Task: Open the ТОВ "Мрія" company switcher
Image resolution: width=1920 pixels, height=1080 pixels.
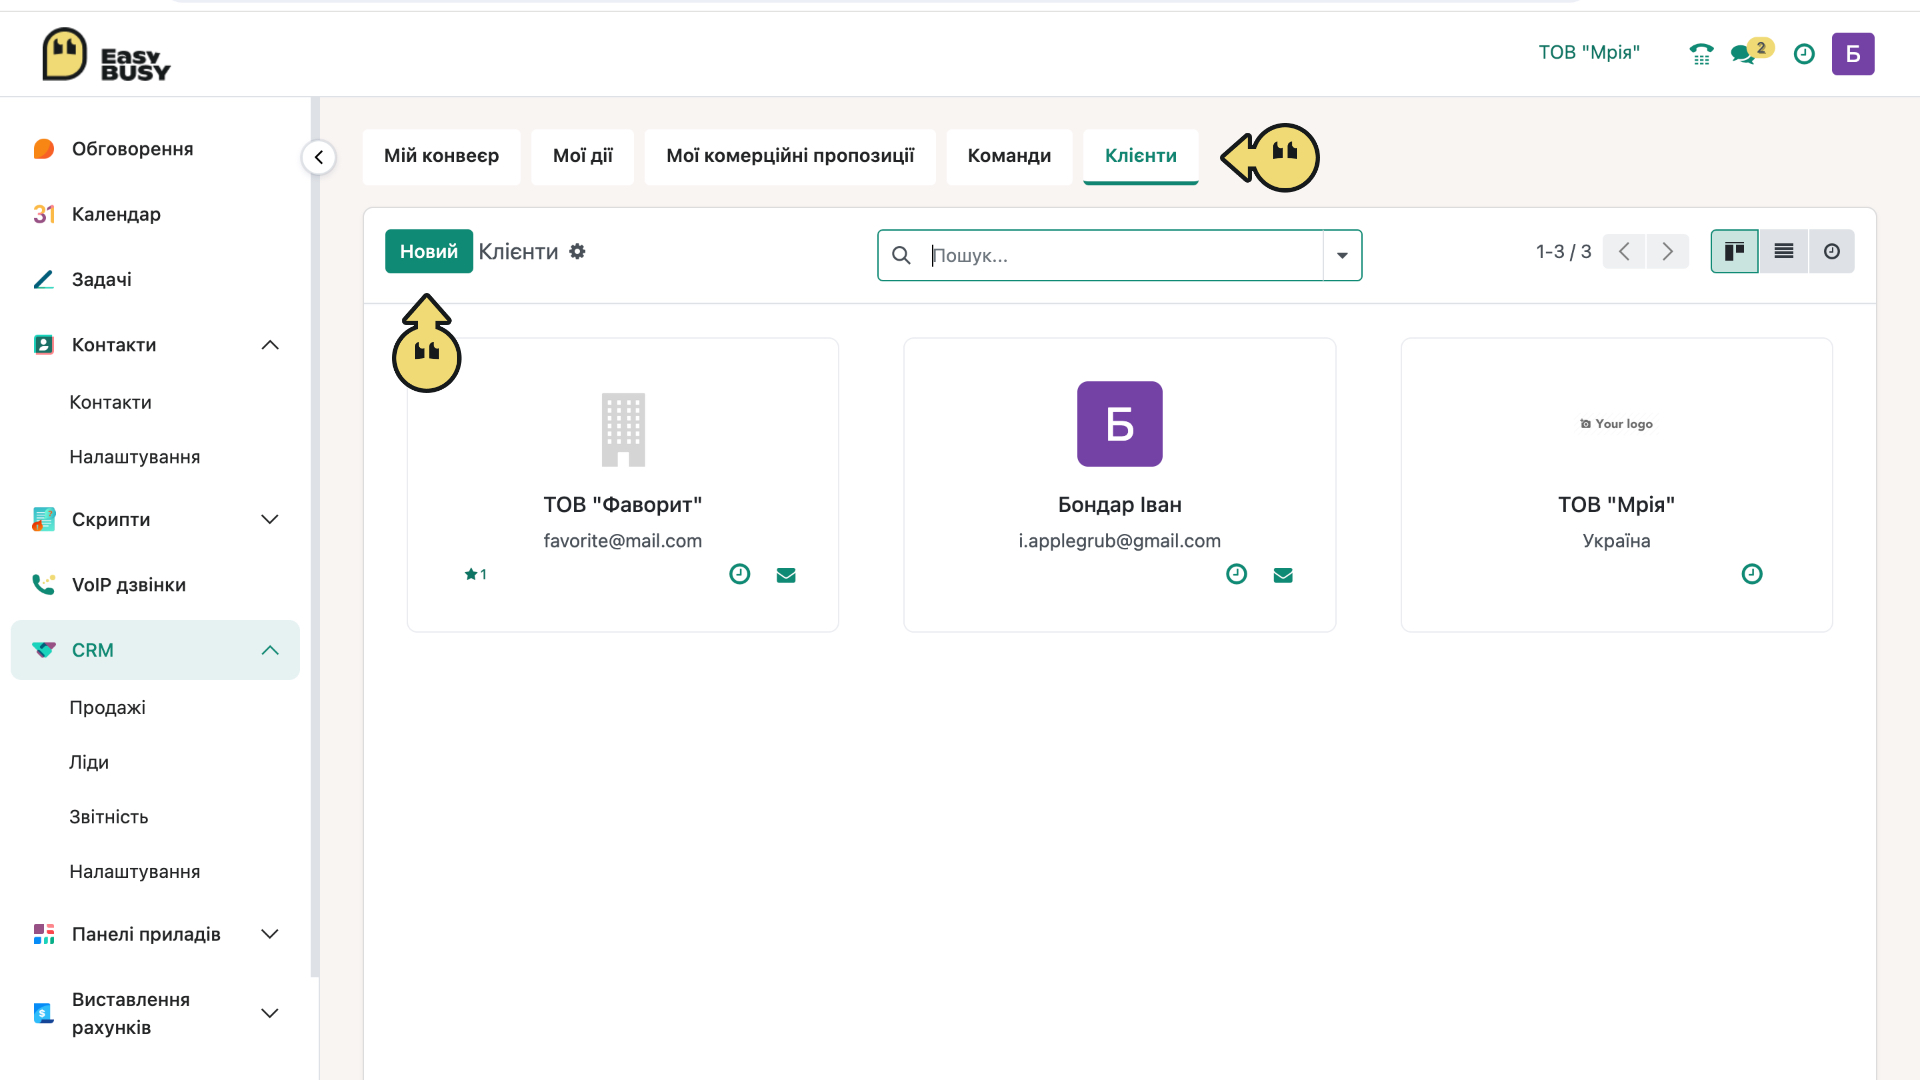Action: 1589,53
